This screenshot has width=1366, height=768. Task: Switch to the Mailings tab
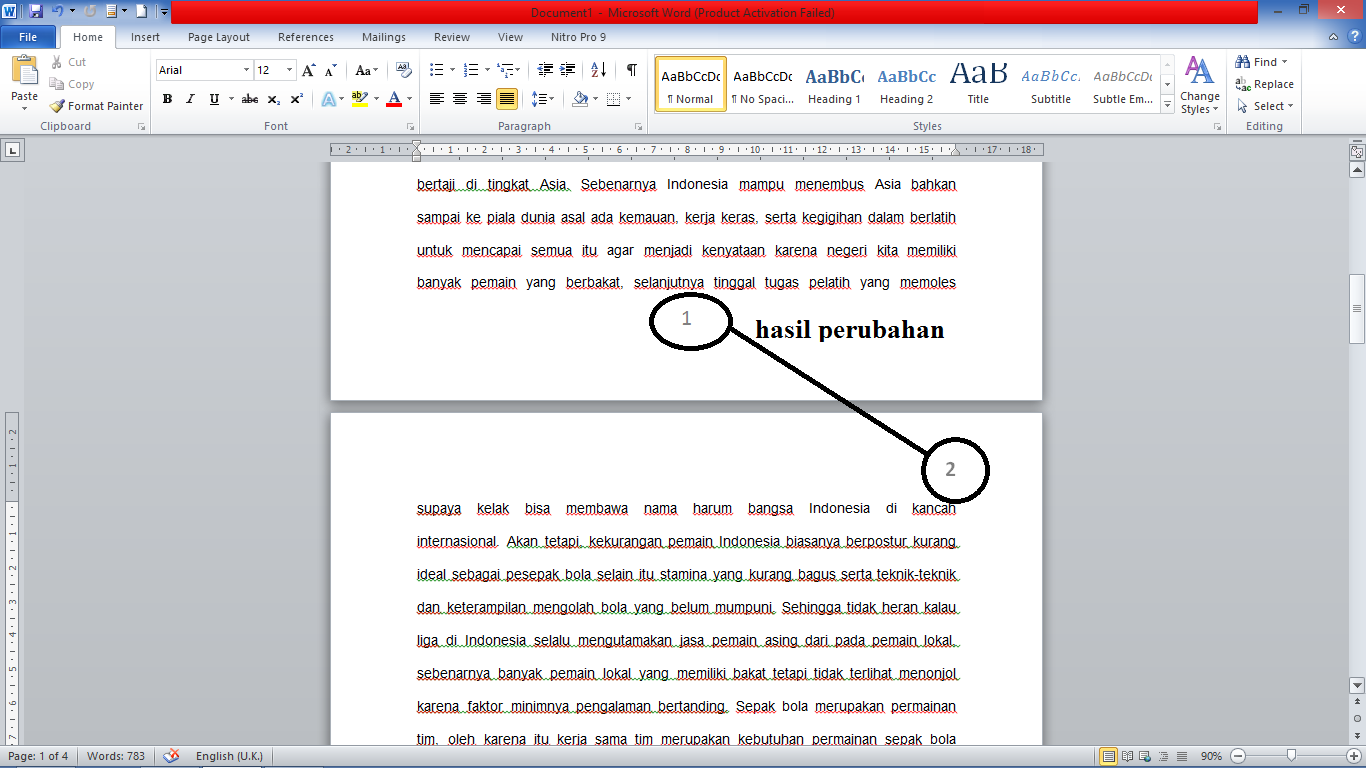point(384,37)
